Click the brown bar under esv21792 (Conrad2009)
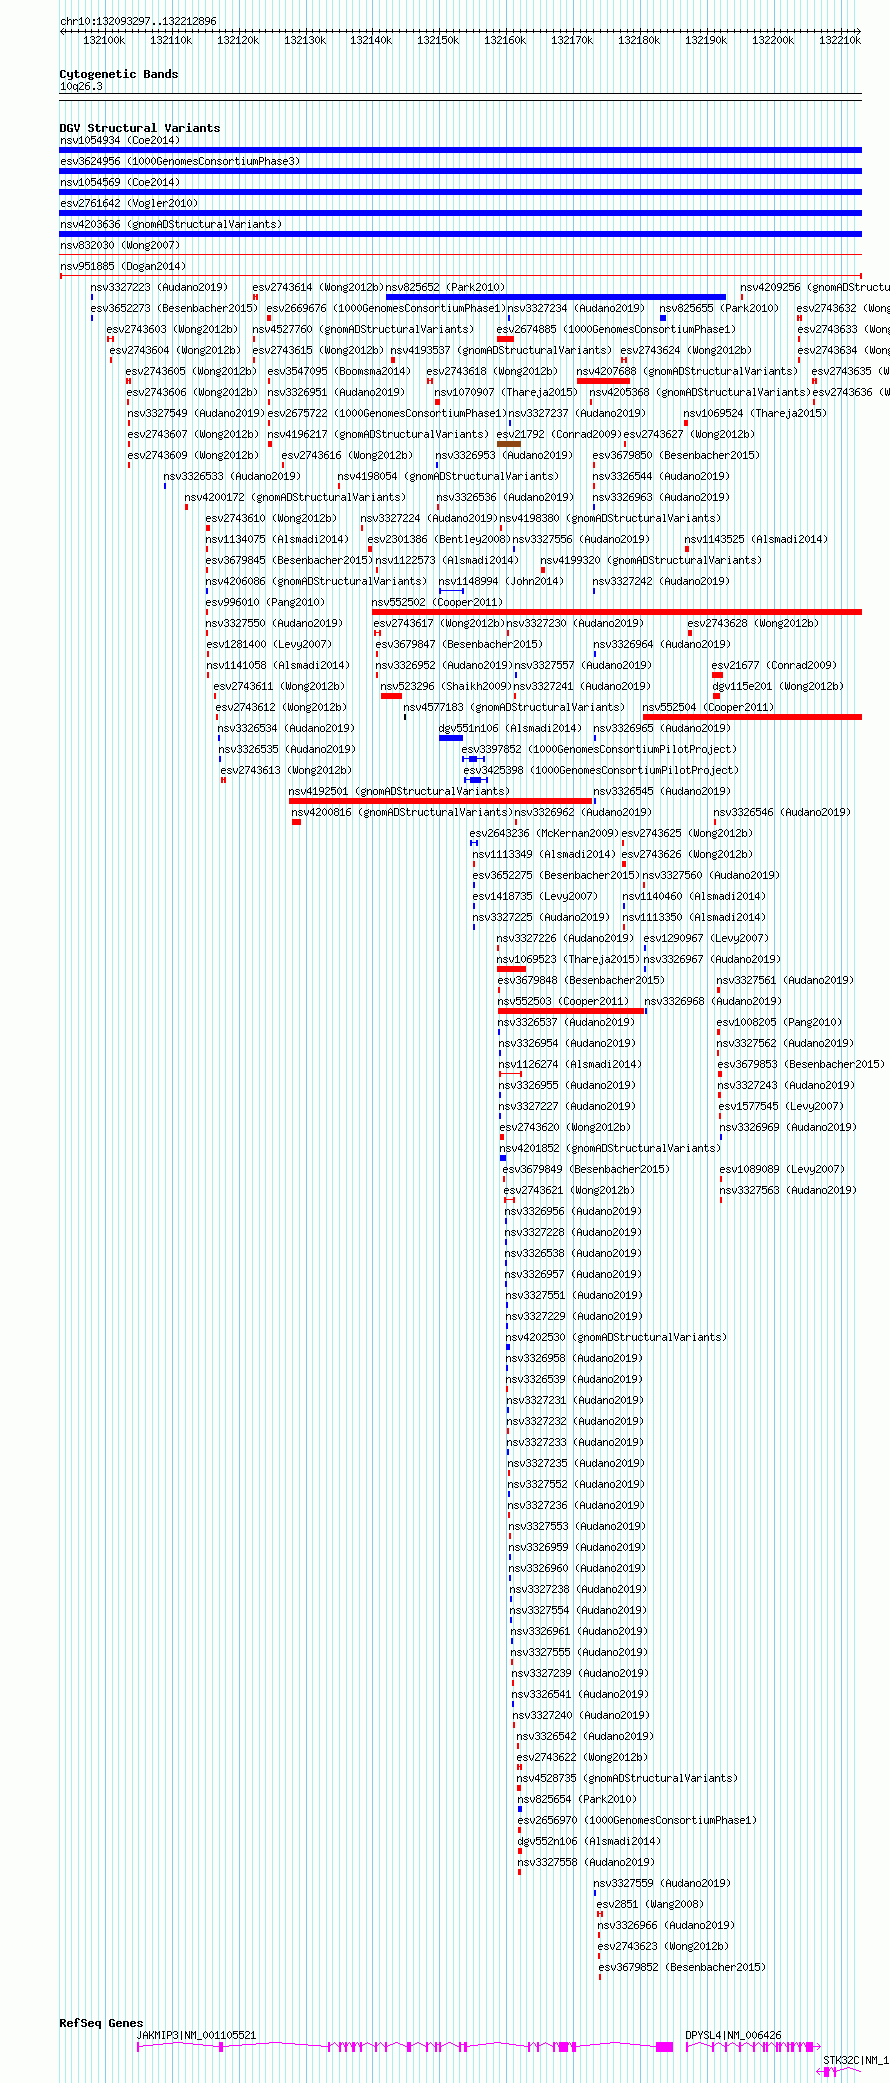 tap(509, 444)
